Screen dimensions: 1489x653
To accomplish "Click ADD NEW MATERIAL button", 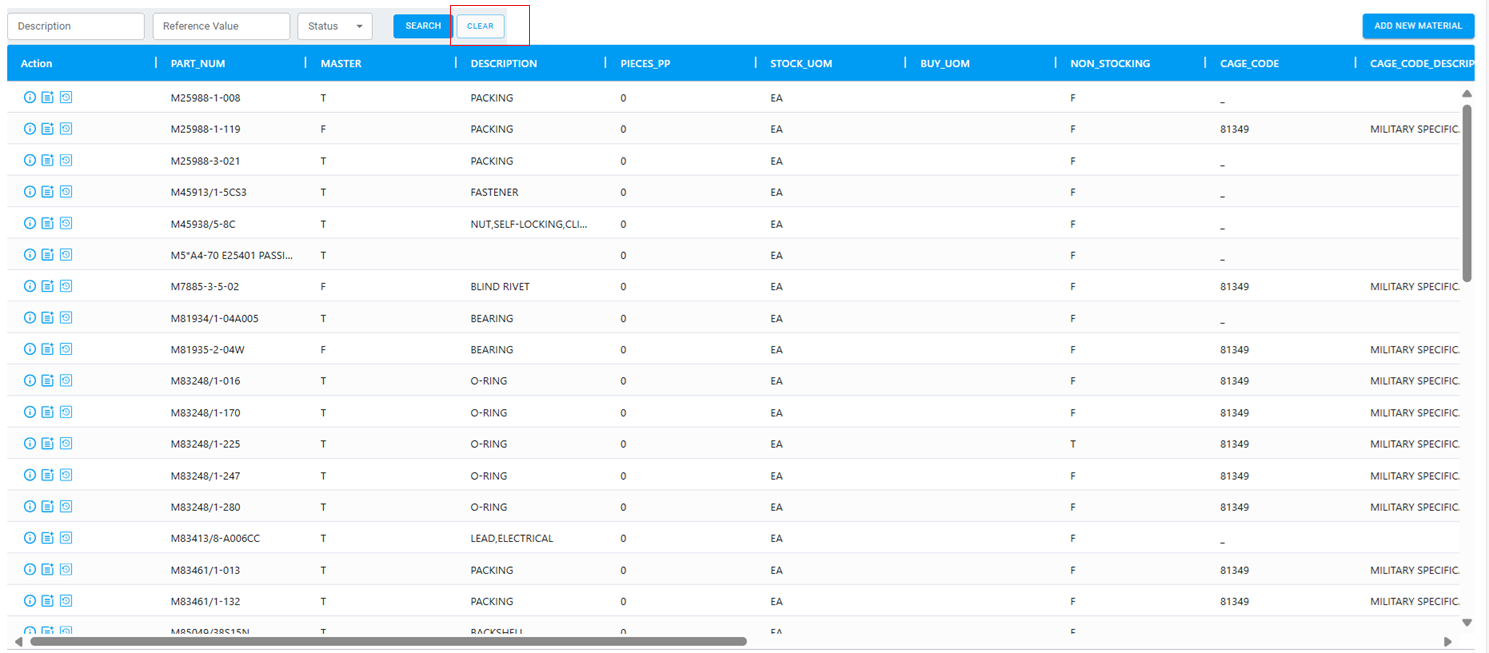I will point(1418,26).
